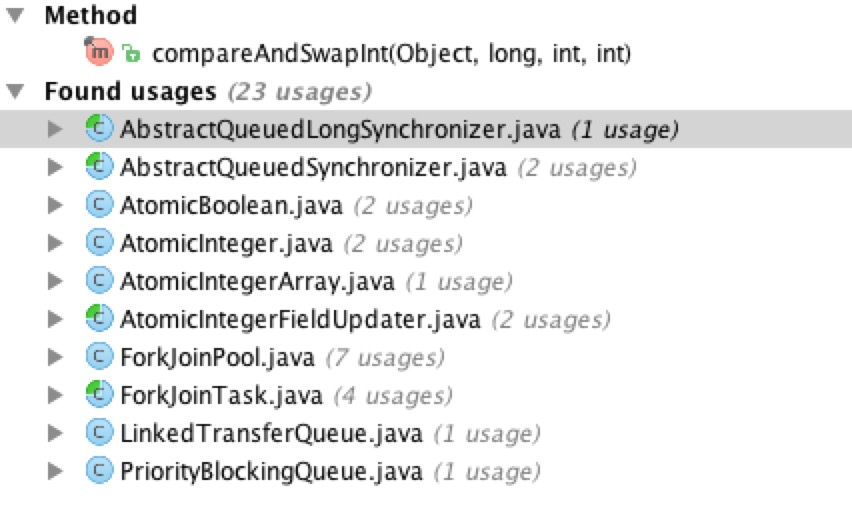Viewport: 852px width, 512px height.
Task: Collapse the Method section
Action: point(14,15)
